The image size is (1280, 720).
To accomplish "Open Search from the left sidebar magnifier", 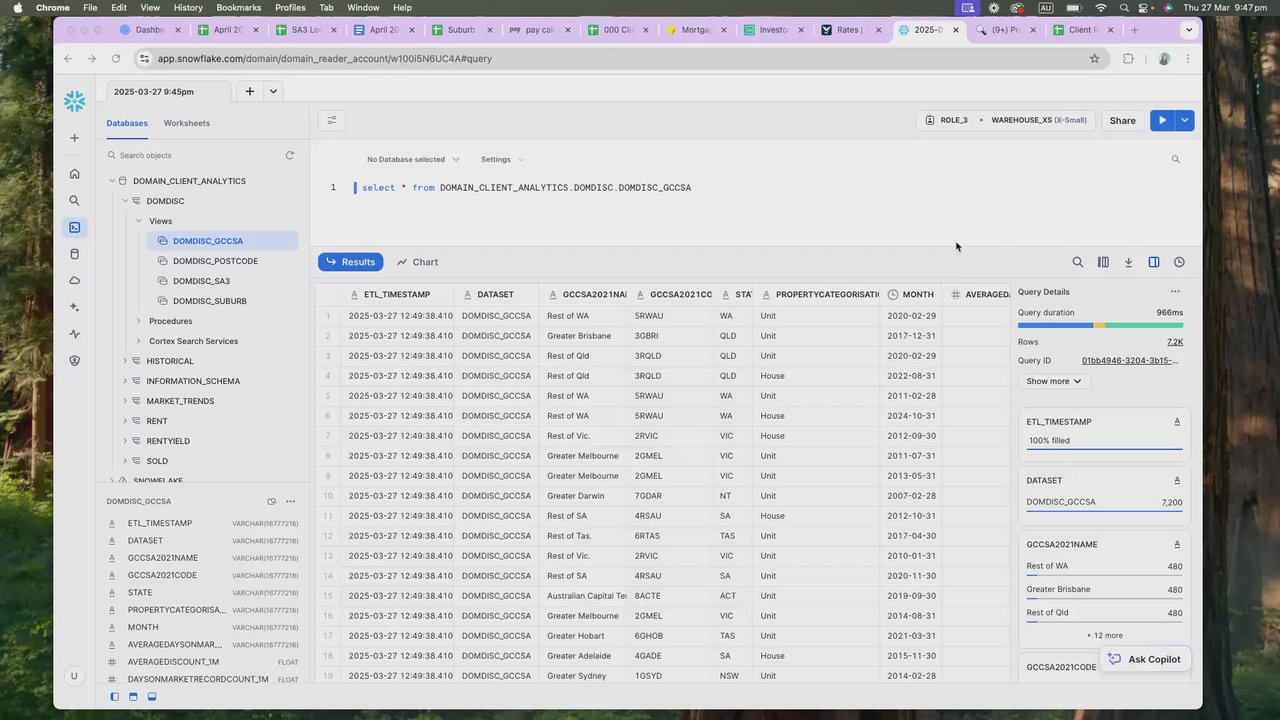I will coord(74,201).
